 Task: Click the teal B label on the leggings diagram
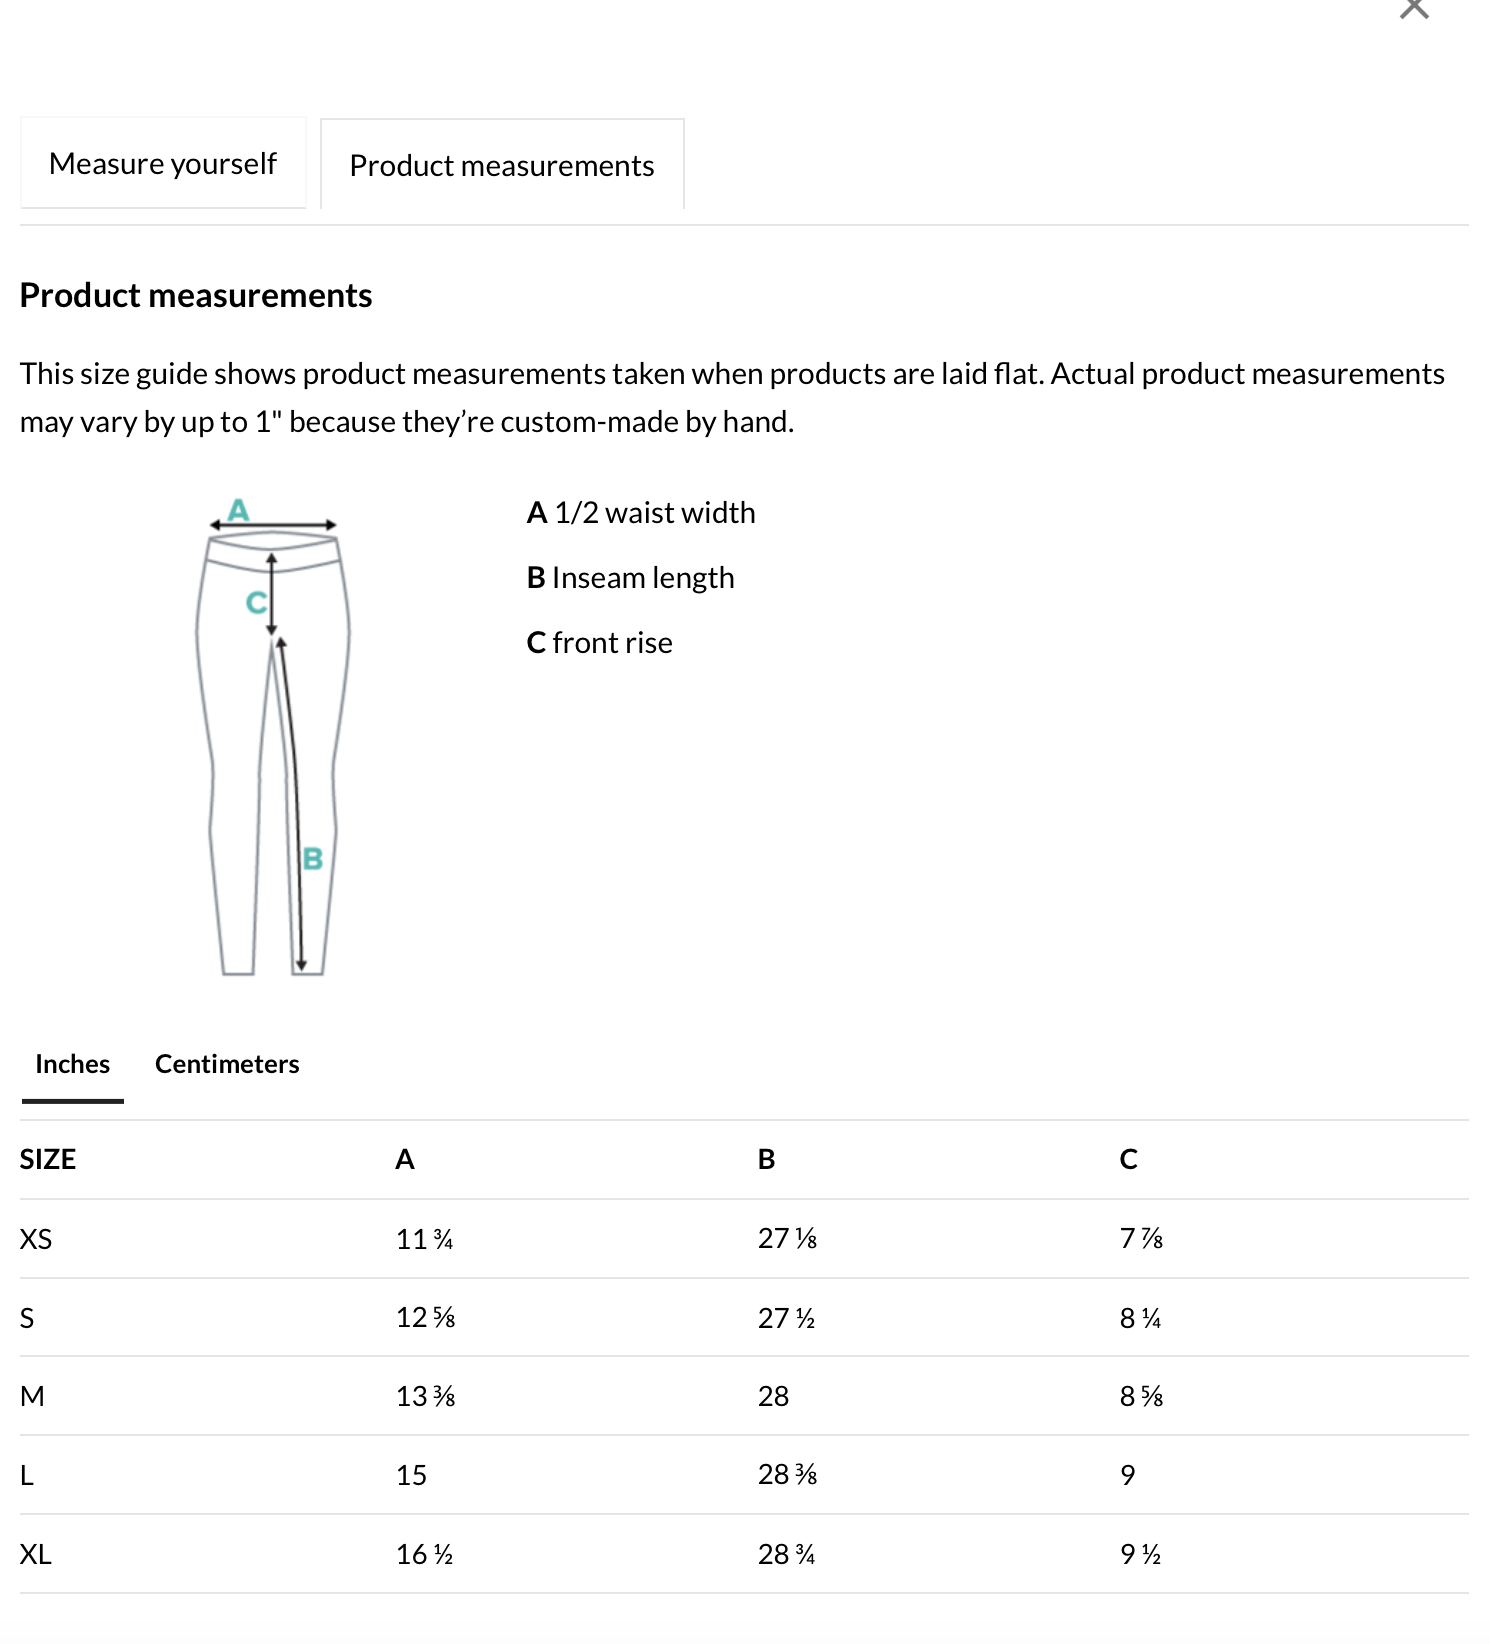(x=313, y=859)
